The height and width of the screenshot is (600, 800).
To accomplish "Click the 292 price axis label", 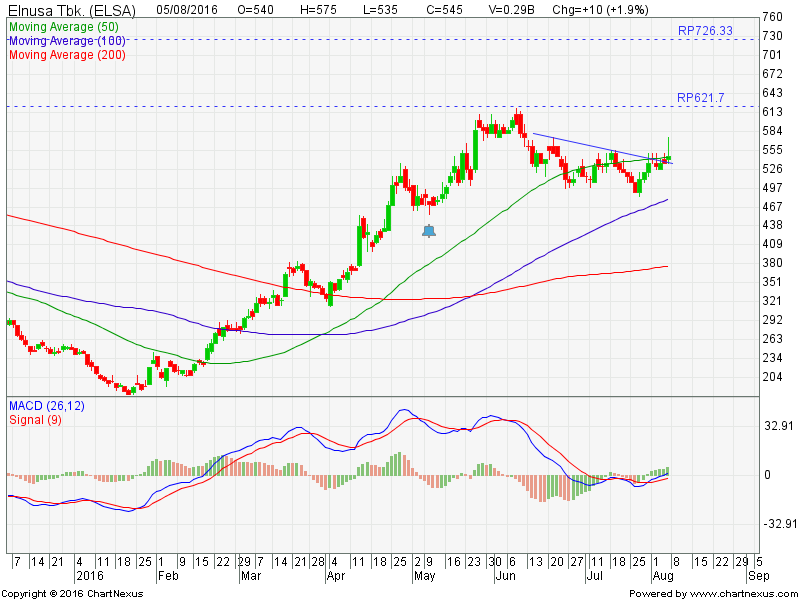I will (x=772, y=320).
